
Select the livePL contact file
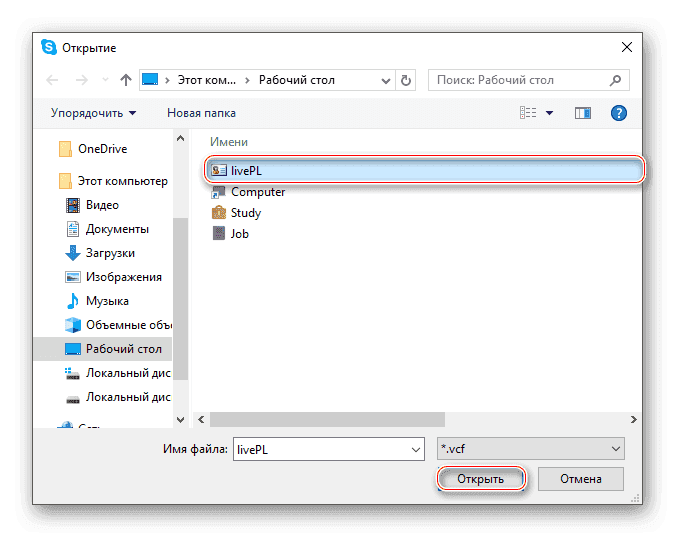pyautogui.click(x=424, y=171)
